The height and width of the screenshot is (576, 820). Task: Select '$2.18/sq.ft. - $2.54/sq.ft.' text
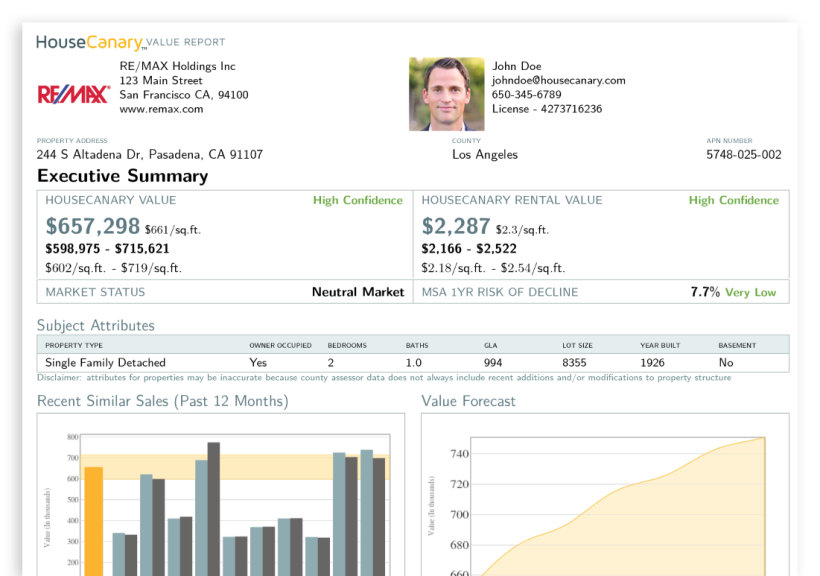(493, 268)
